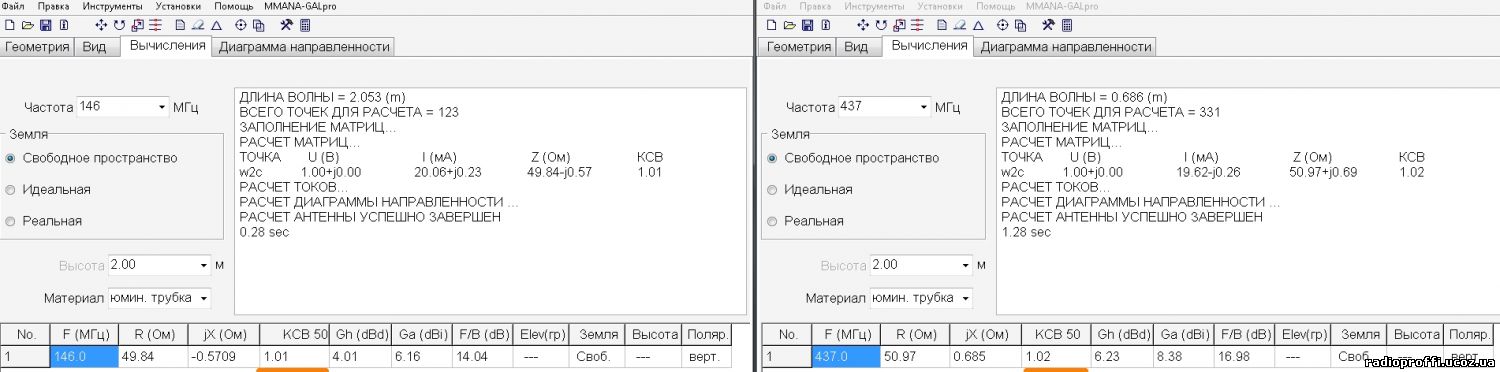
Task: Click the triangle icon in the left window toolbar
Action: click(x=216, y=25)
